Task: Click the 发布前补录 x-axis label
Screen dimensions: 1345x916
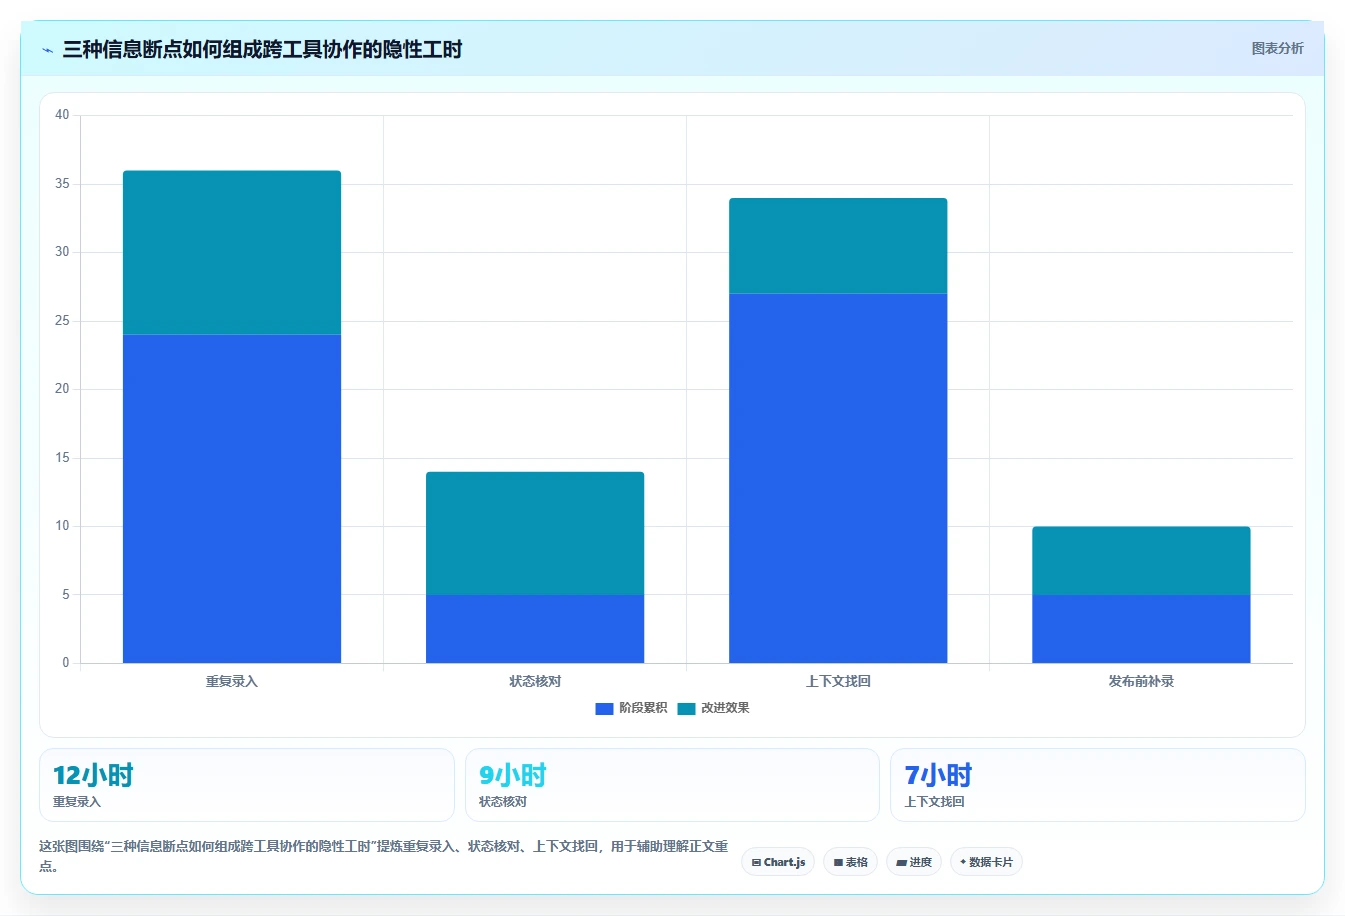Action: [x=1141, y=681]
